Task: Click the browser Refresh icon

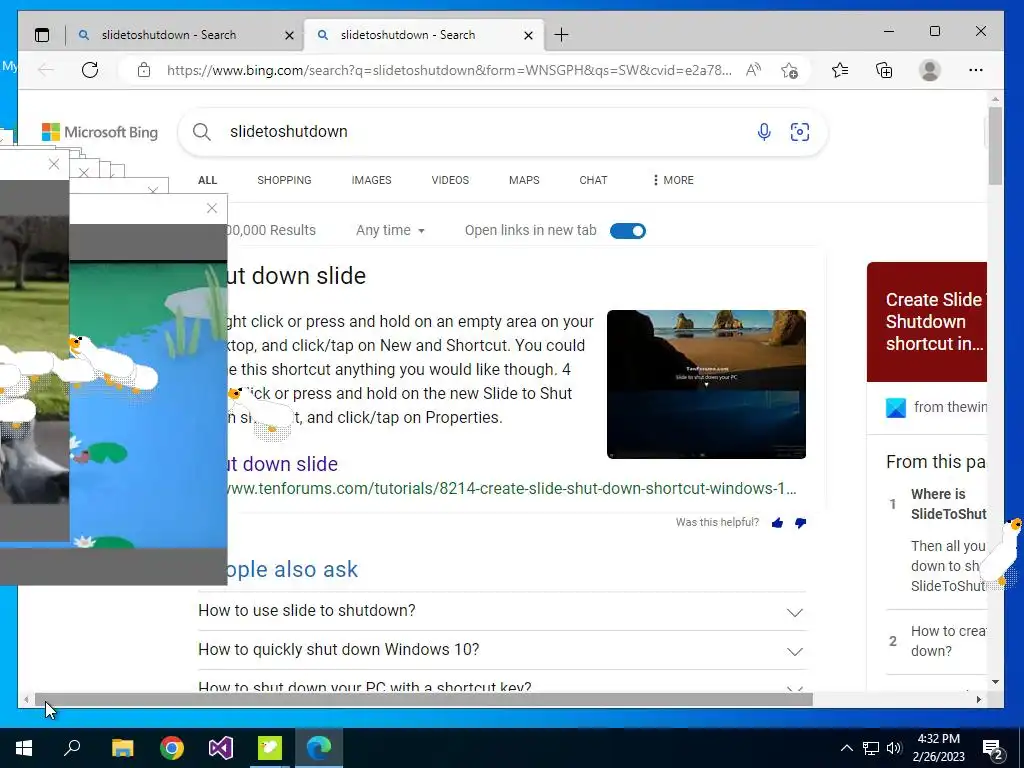Action: click(90, 70)
